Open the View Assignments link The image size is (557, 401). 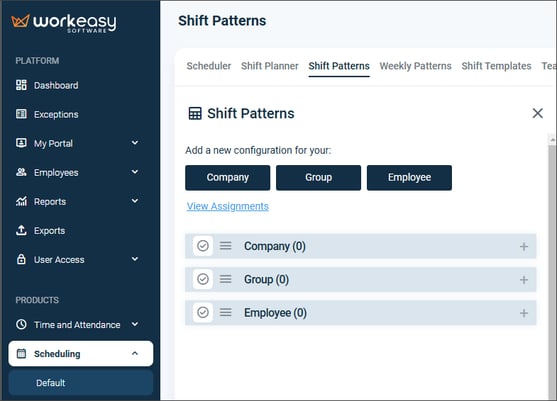pyautogui.click(x=228, y=206)
